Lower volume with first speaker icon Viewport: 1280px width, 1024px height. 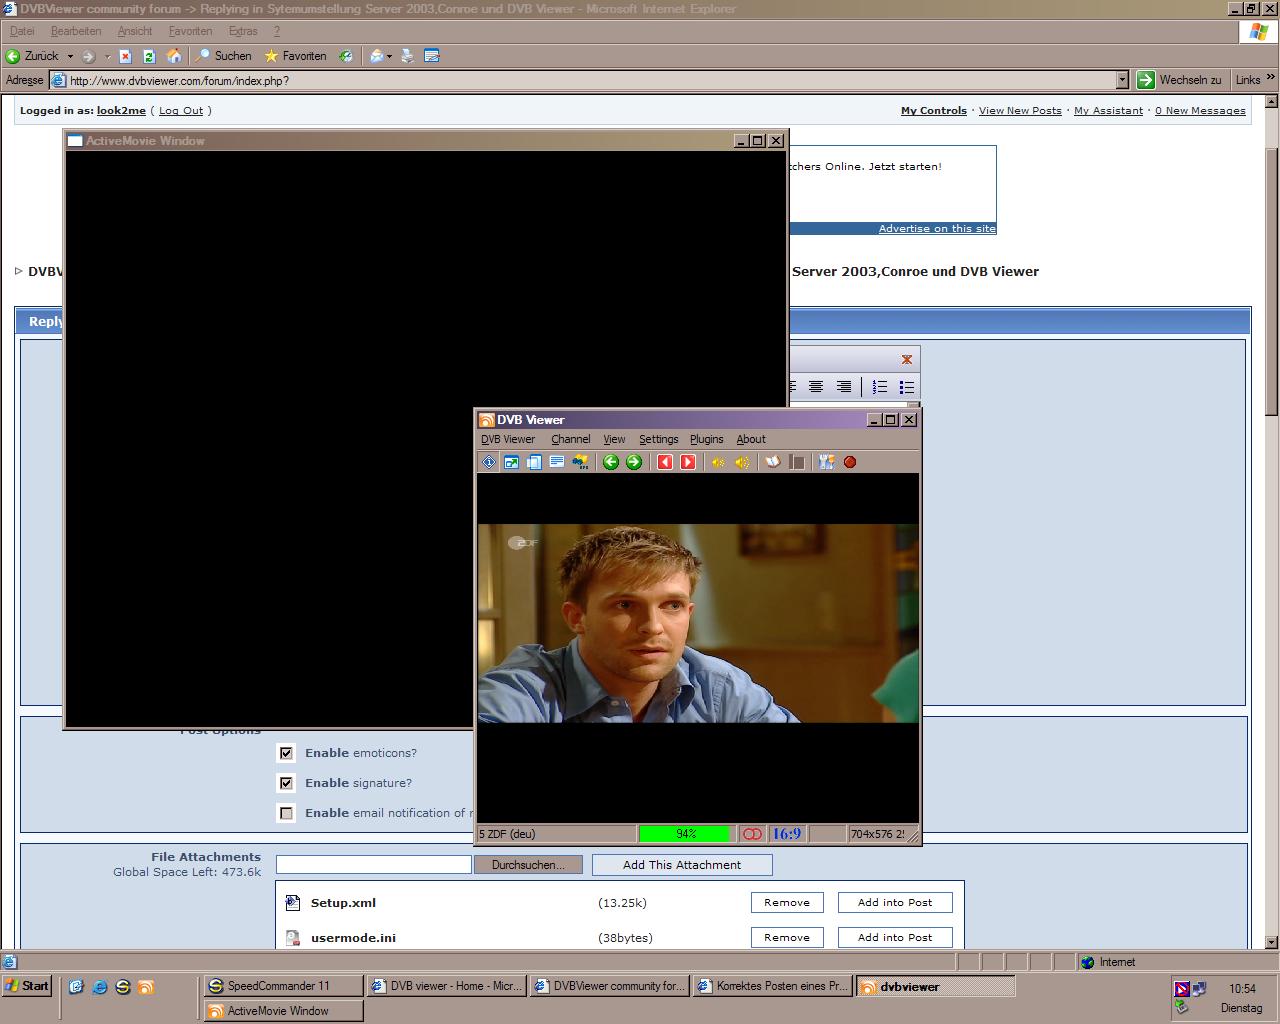[718, 462]
